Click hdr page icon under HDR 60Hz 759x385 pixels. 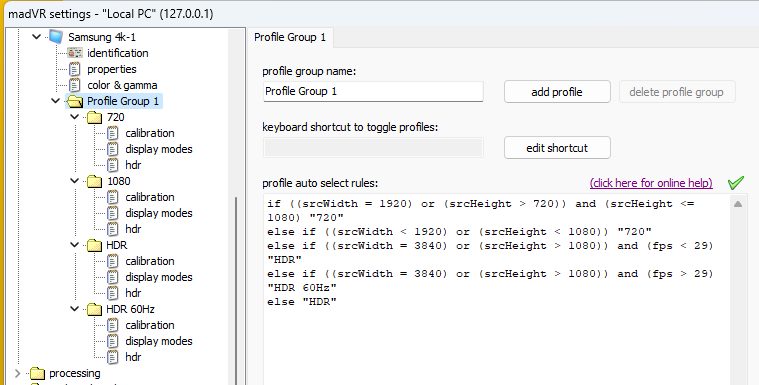pyautogui.click(x=112, y=357)
